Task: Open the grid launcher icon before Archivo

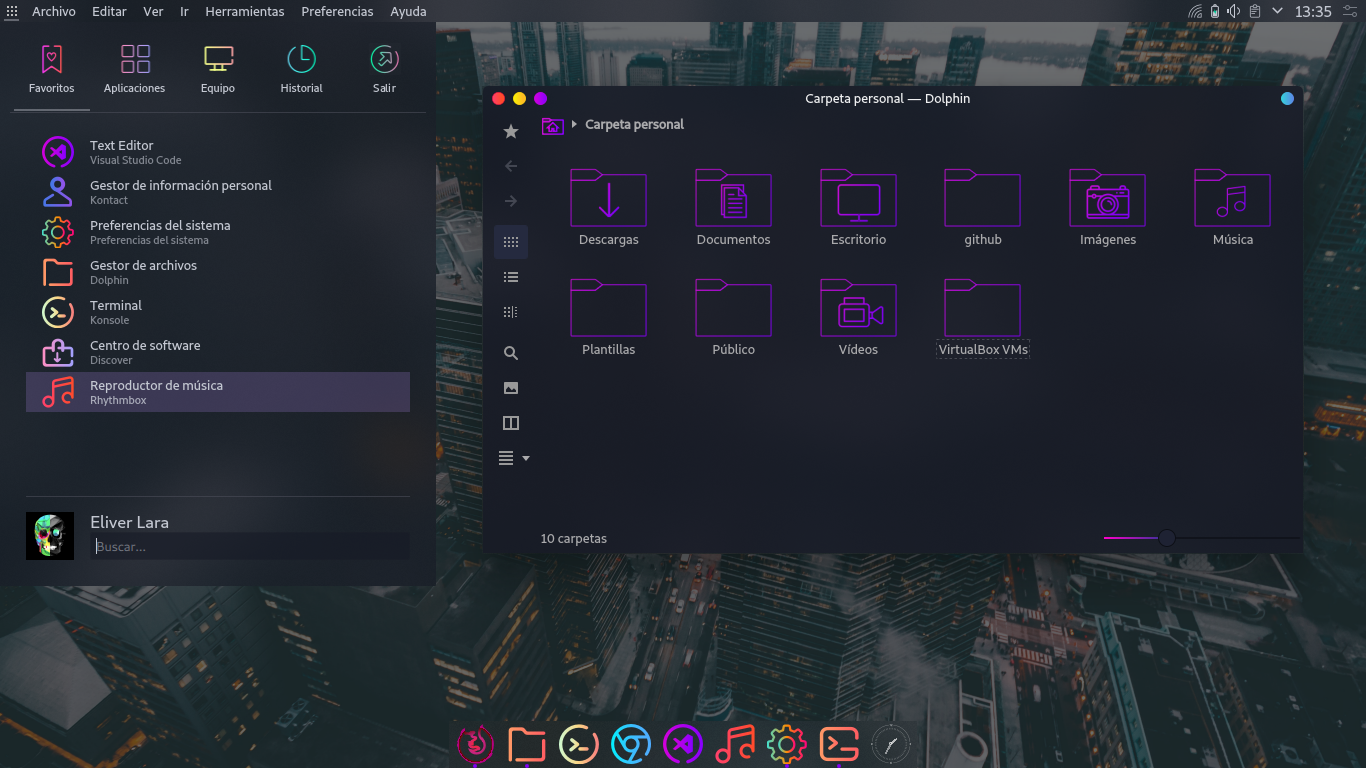Action: click(x=12, y=11)
